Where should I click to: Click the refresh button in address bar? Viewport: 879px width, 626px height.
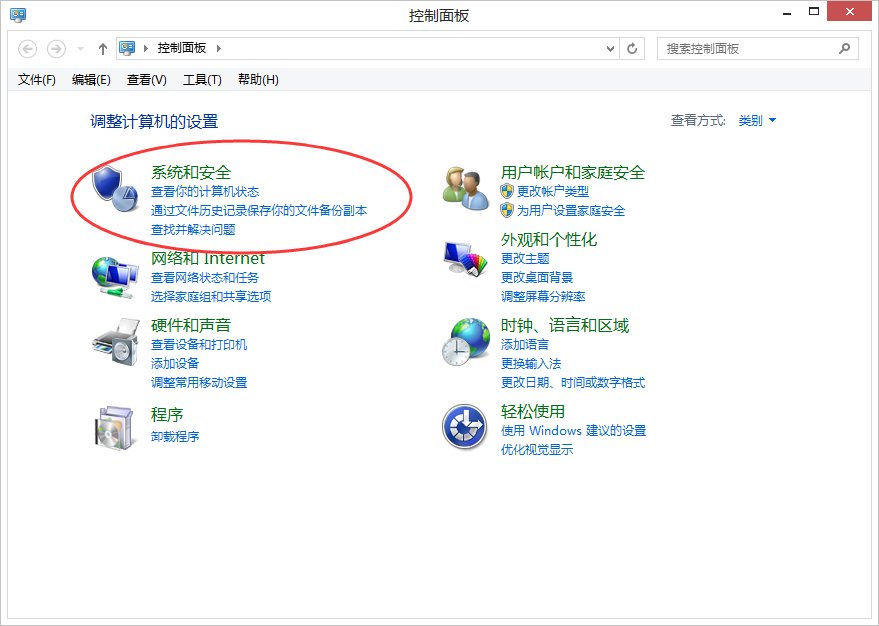(x=632, y=47)
